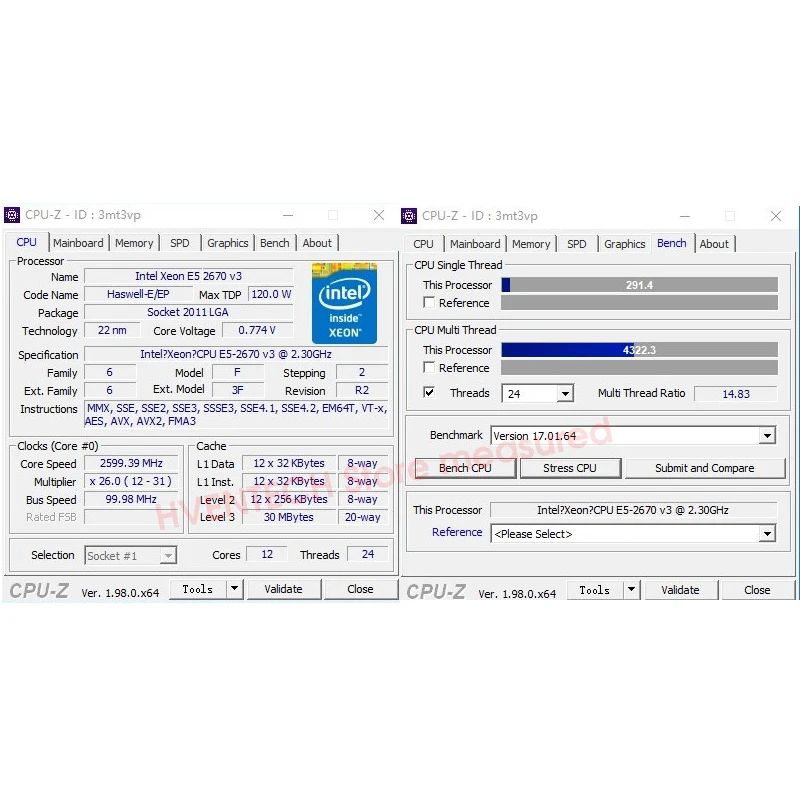Click the Package value Socket 2011 LGA
The height and width of the screenshot is (800, 800).
189,312
